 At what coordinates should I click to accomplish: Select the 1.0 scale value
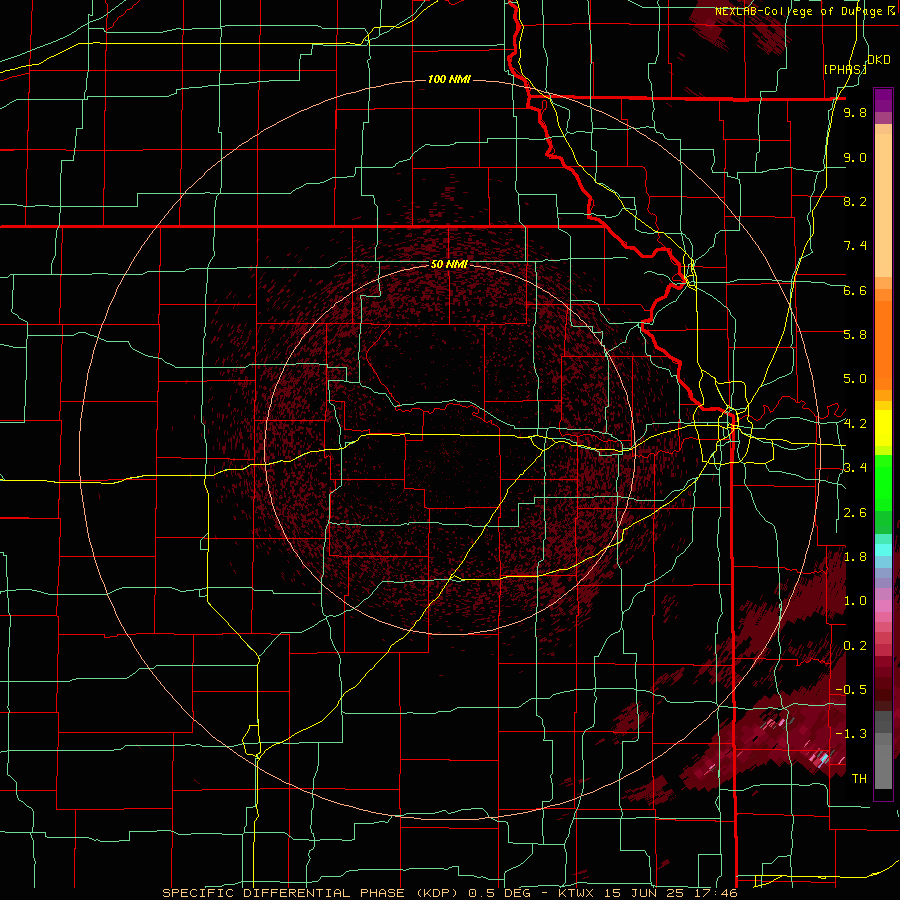pos(855,601)
